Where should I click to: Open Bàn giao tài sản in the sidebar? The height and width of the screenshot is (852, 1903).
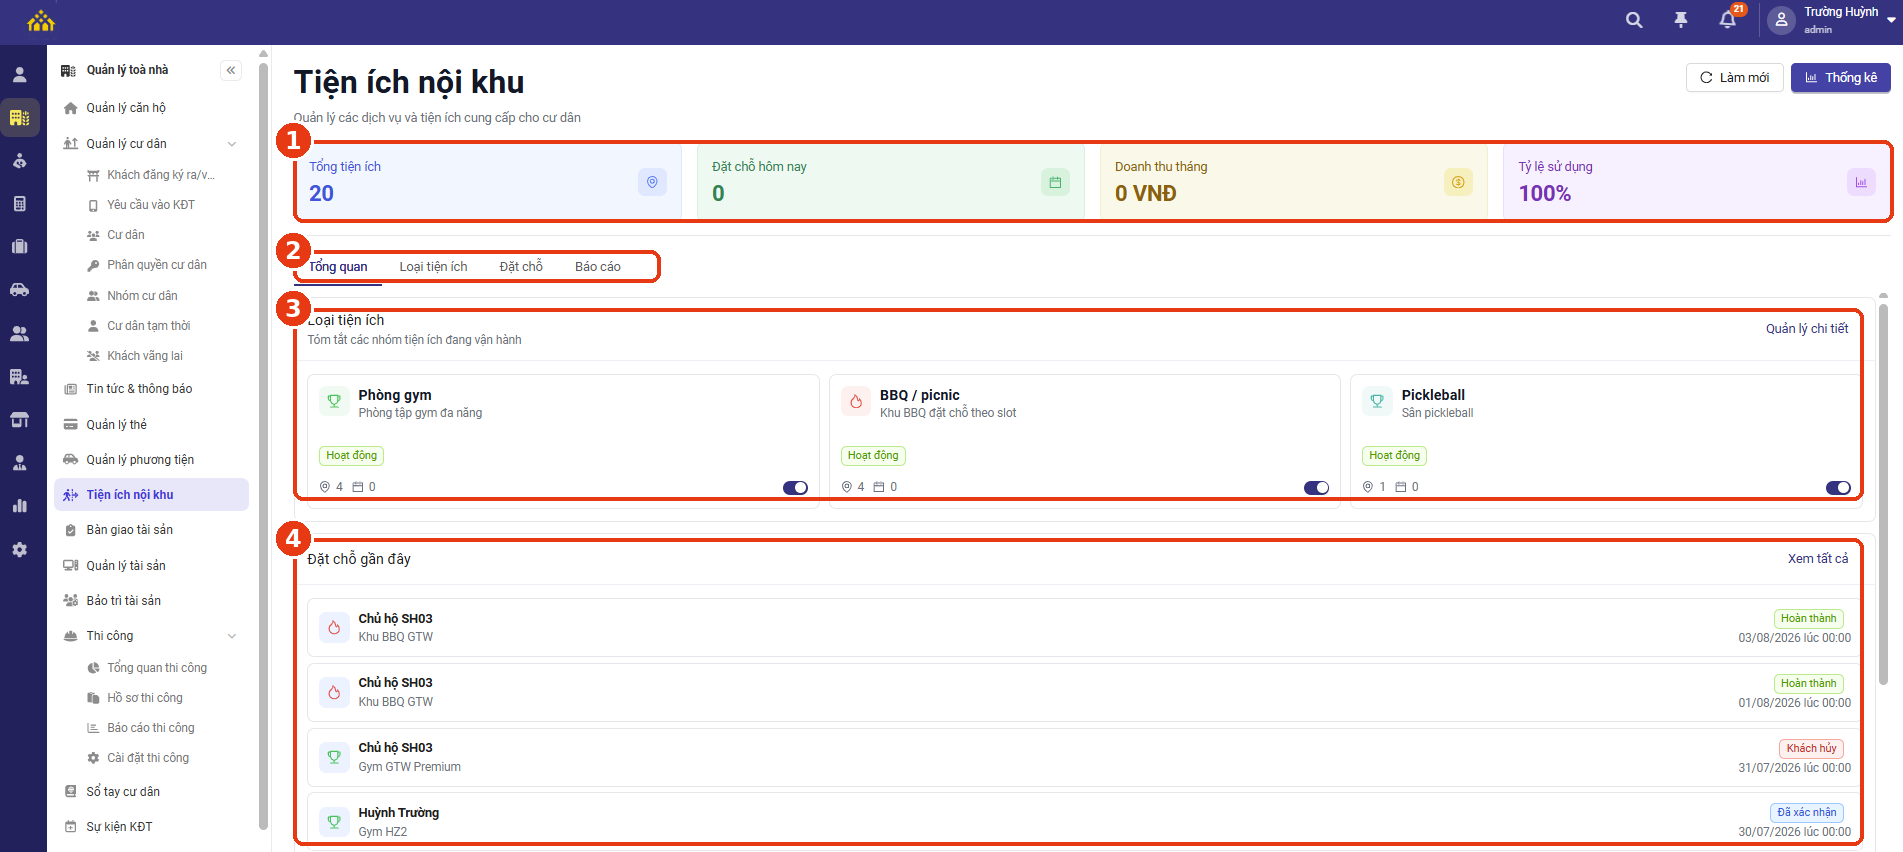[151, 530]
